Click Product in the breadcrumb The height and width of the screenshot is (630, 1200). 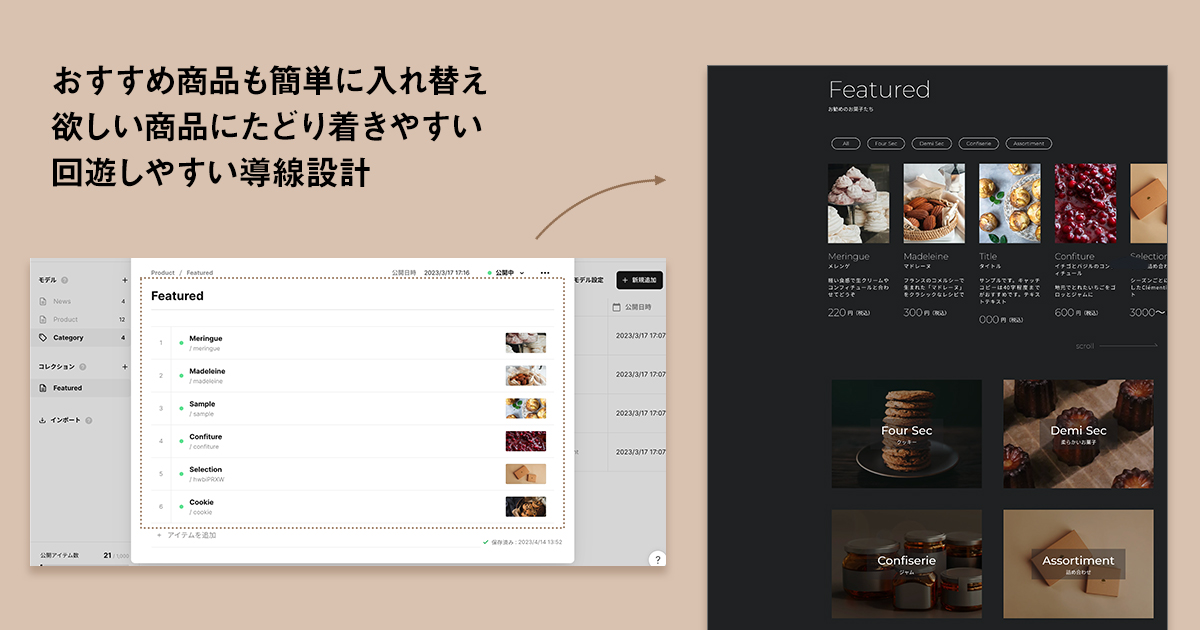163,272
